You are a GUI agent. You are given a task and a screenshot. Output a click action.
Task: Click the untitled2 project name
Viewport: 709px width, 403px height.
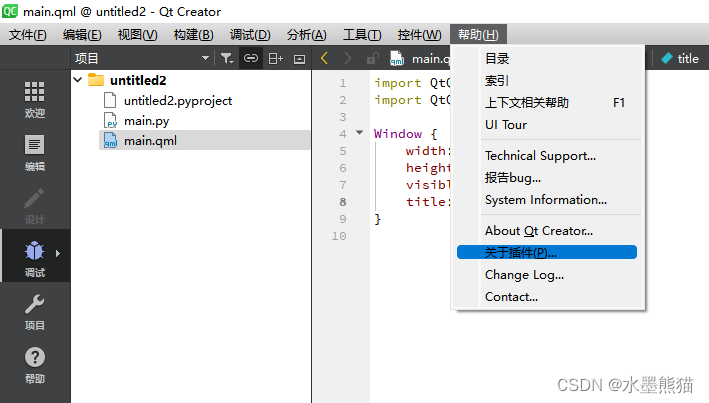point(138,80)
